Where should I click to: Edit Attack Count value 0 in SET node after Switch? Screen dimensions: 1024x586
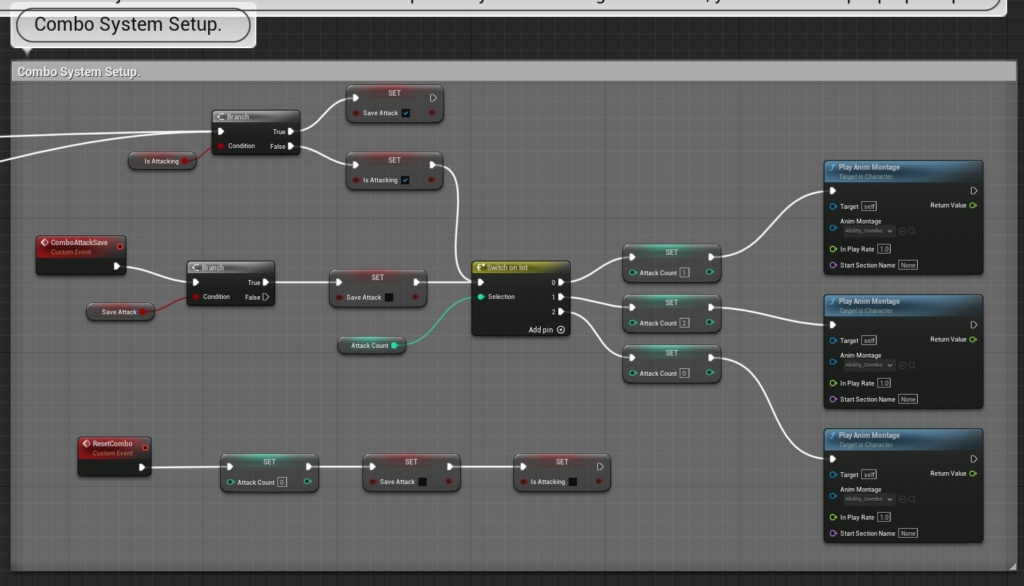pos(684,373)
